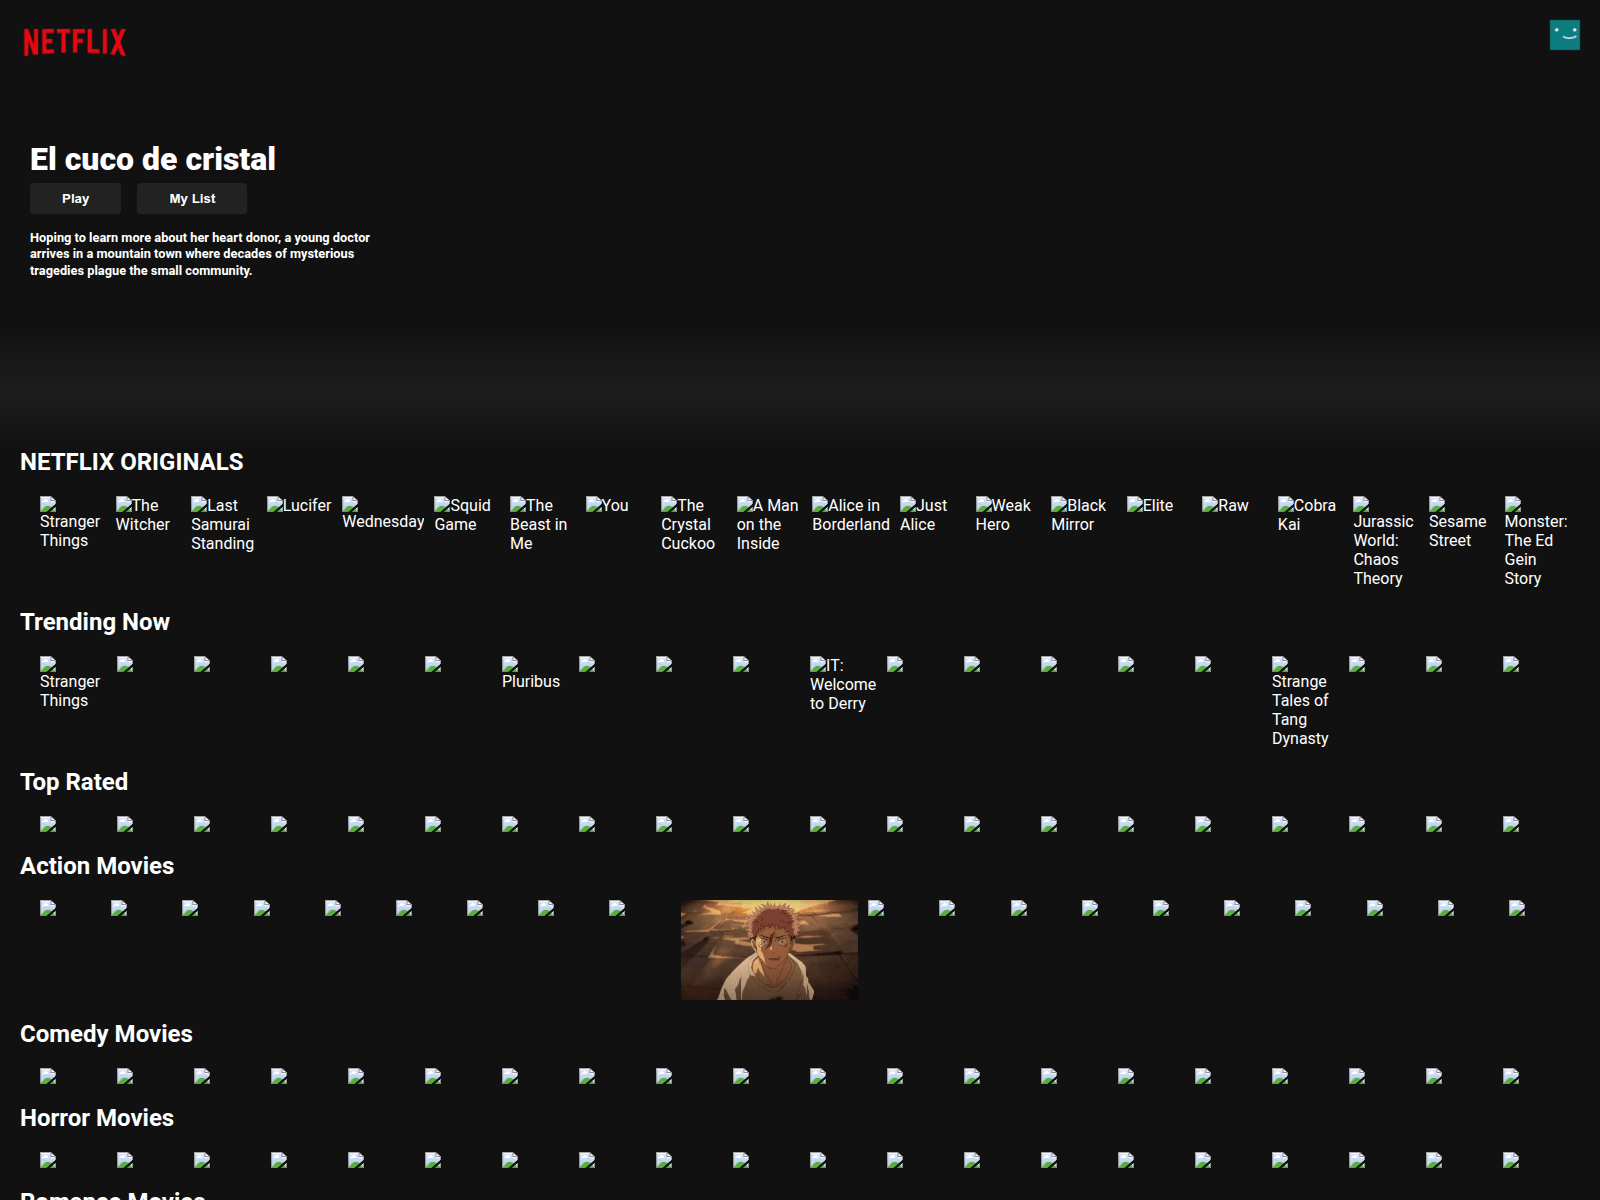
Task: Open The Crystal Cuckoo poster
Action: (688, 524)
